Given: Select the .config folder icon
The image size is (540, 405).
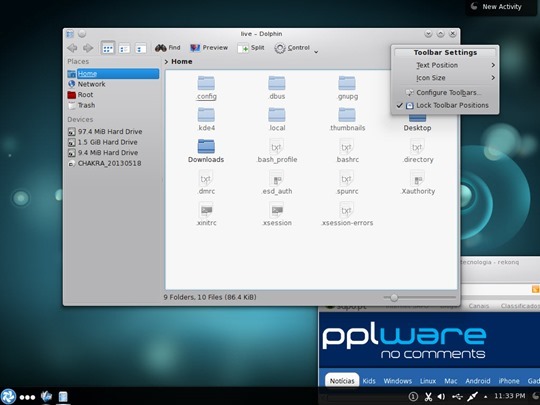Looking at the screenshot, I should pos(206,83).
